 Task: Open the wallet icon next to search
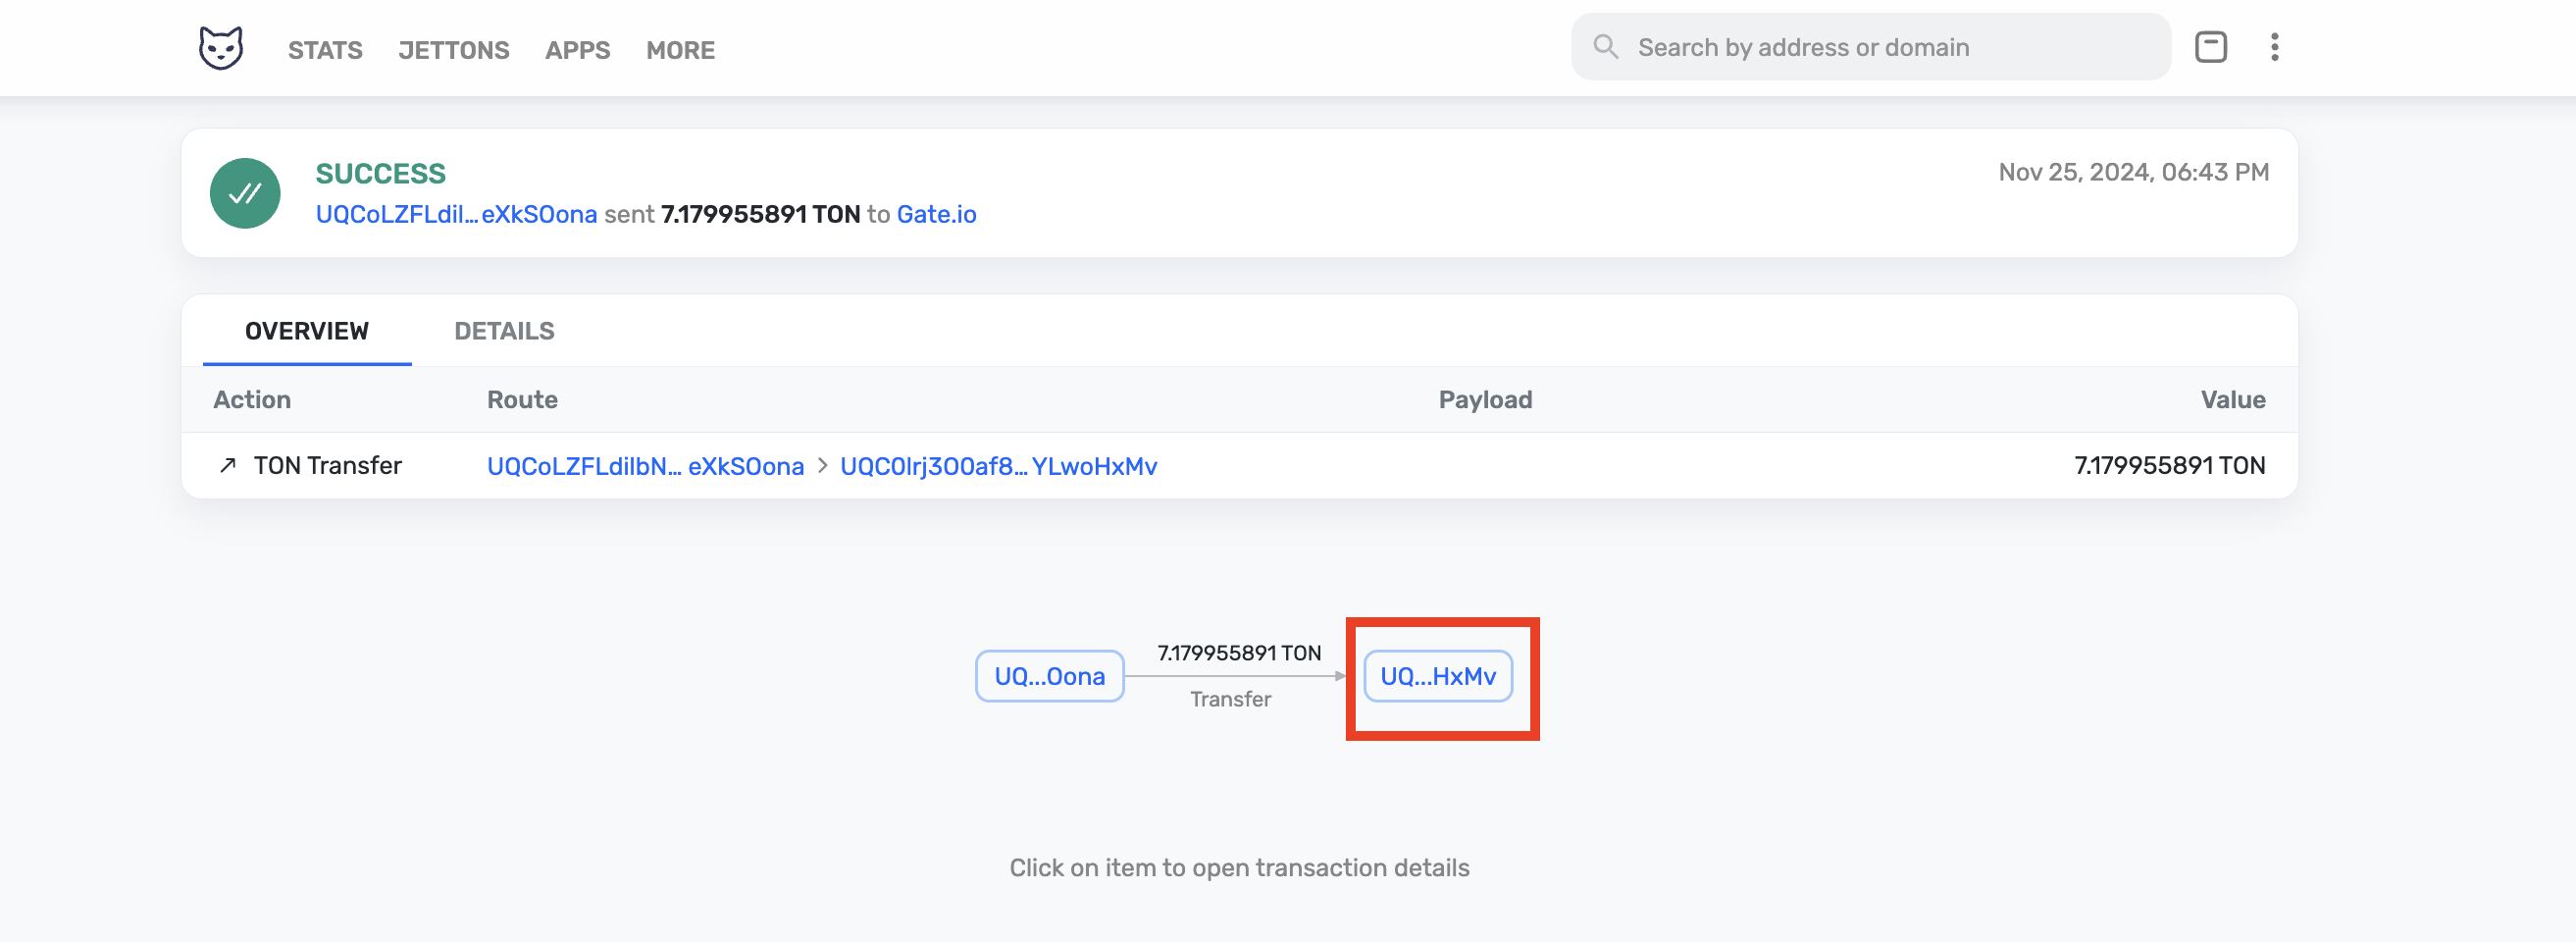point(2210,47)
